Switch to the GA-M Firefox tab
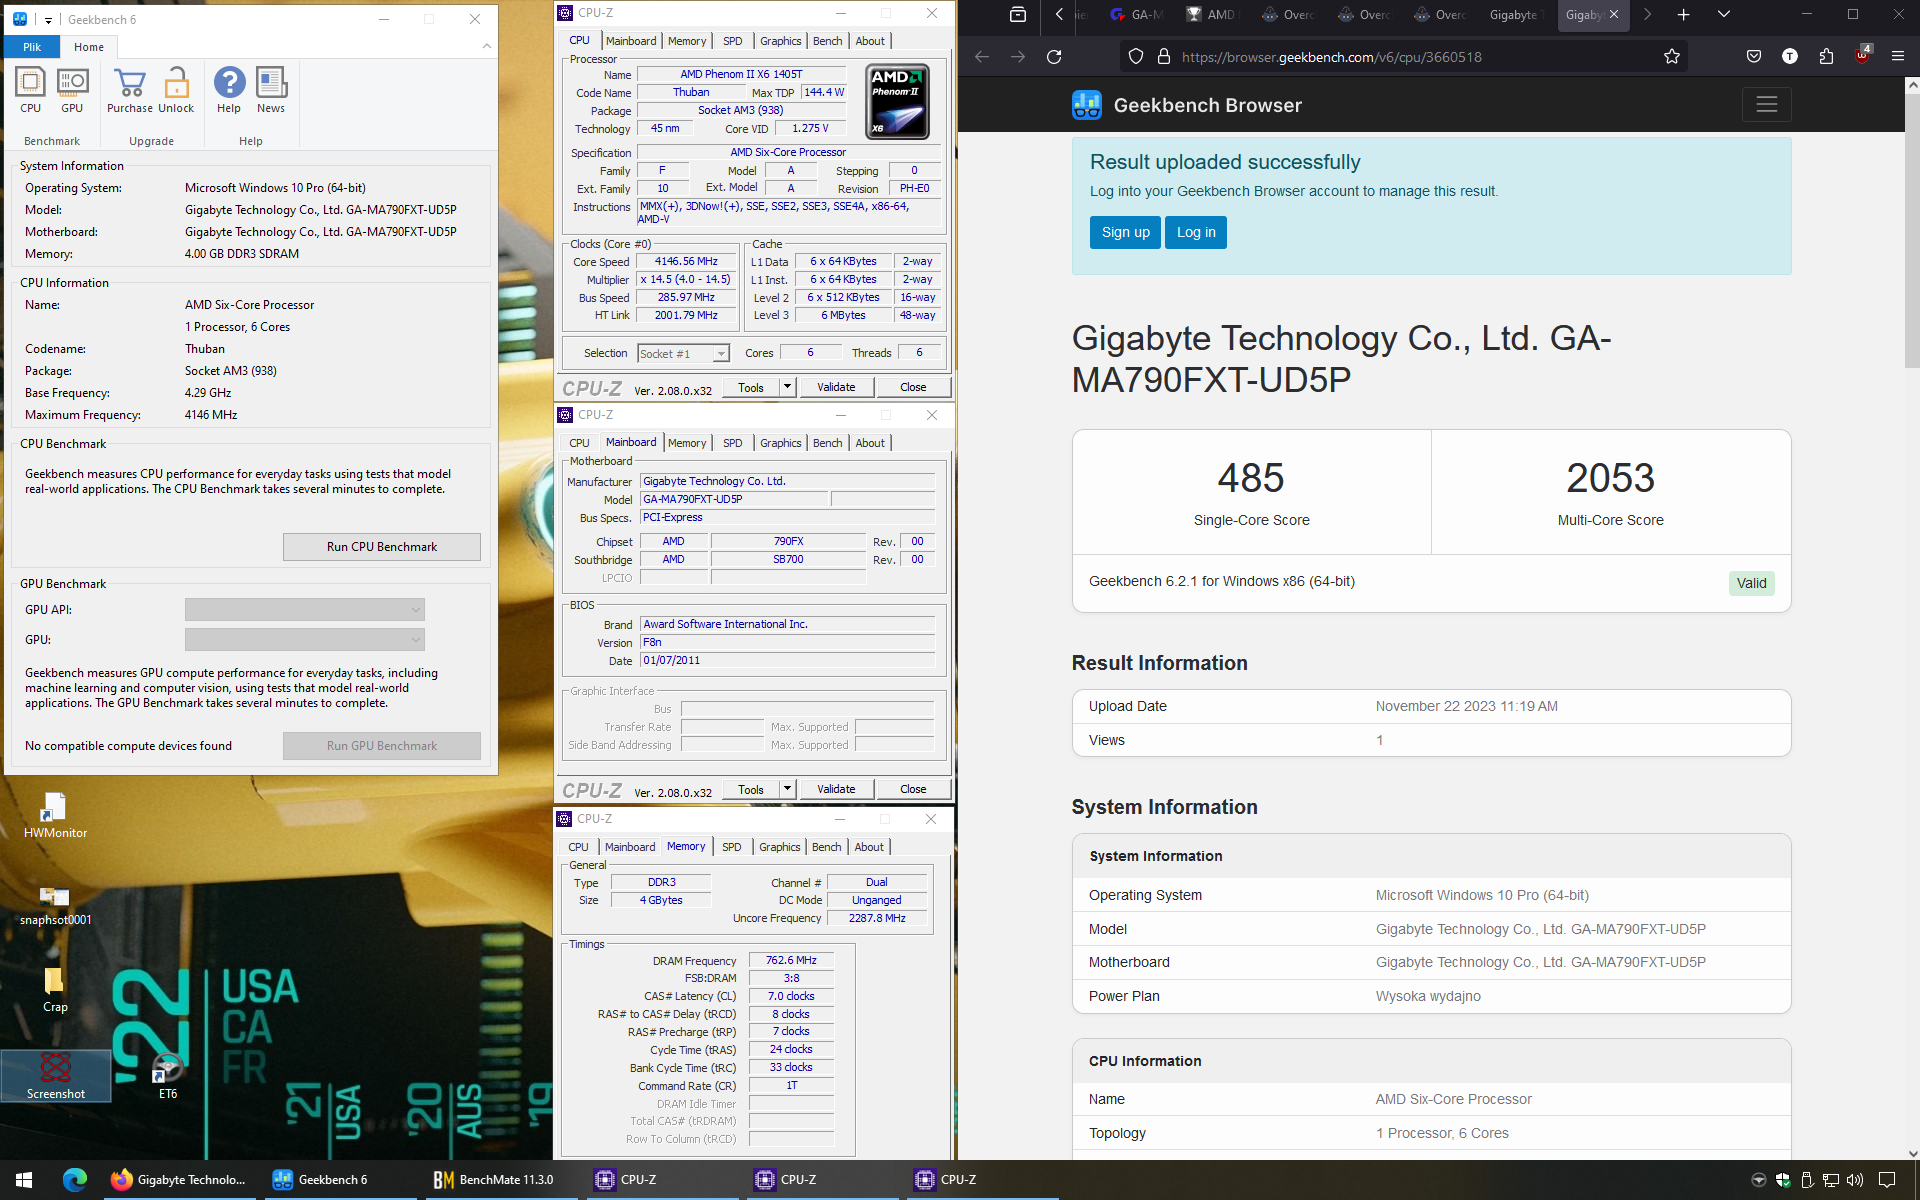 point(1136,15)
